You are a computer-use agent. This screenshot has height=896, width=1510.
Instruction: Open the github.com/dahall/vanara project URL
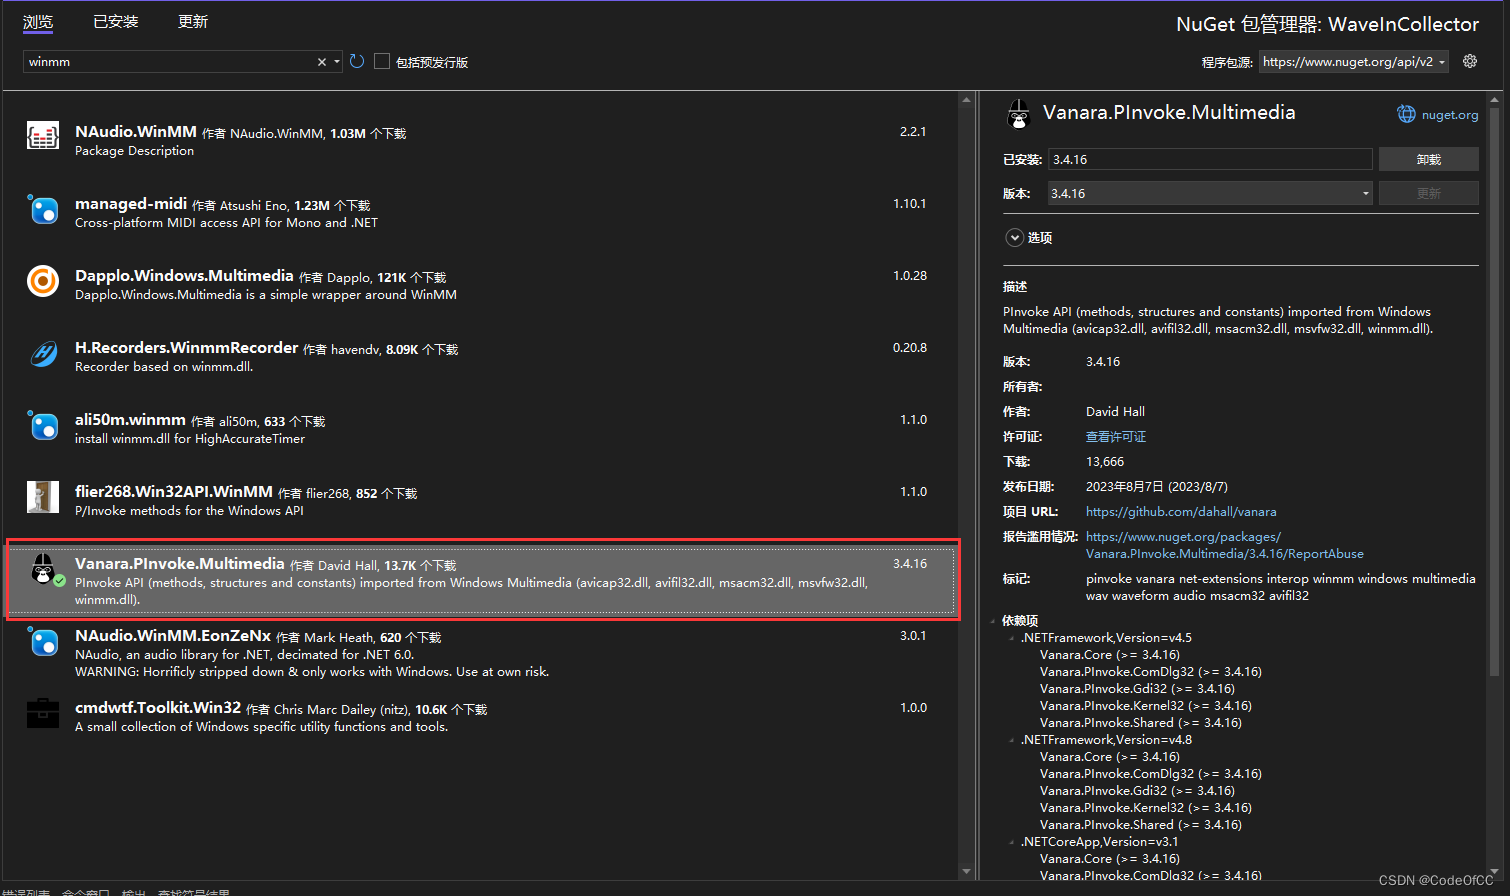[x=1181, y=512]
